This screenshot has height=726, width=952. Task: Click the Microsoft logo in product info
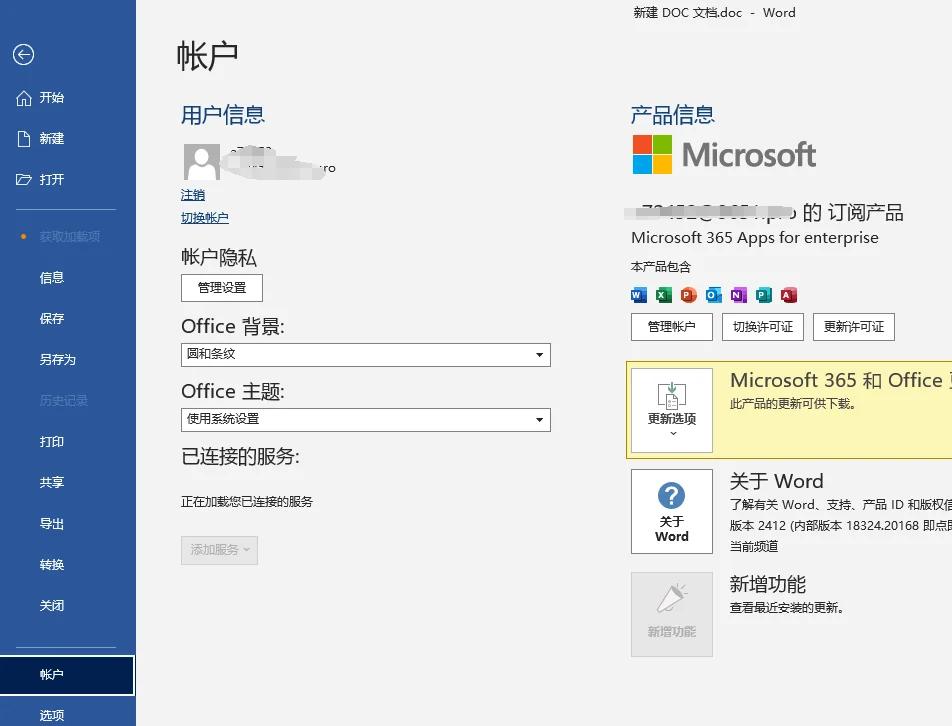[x=724, y=154]
